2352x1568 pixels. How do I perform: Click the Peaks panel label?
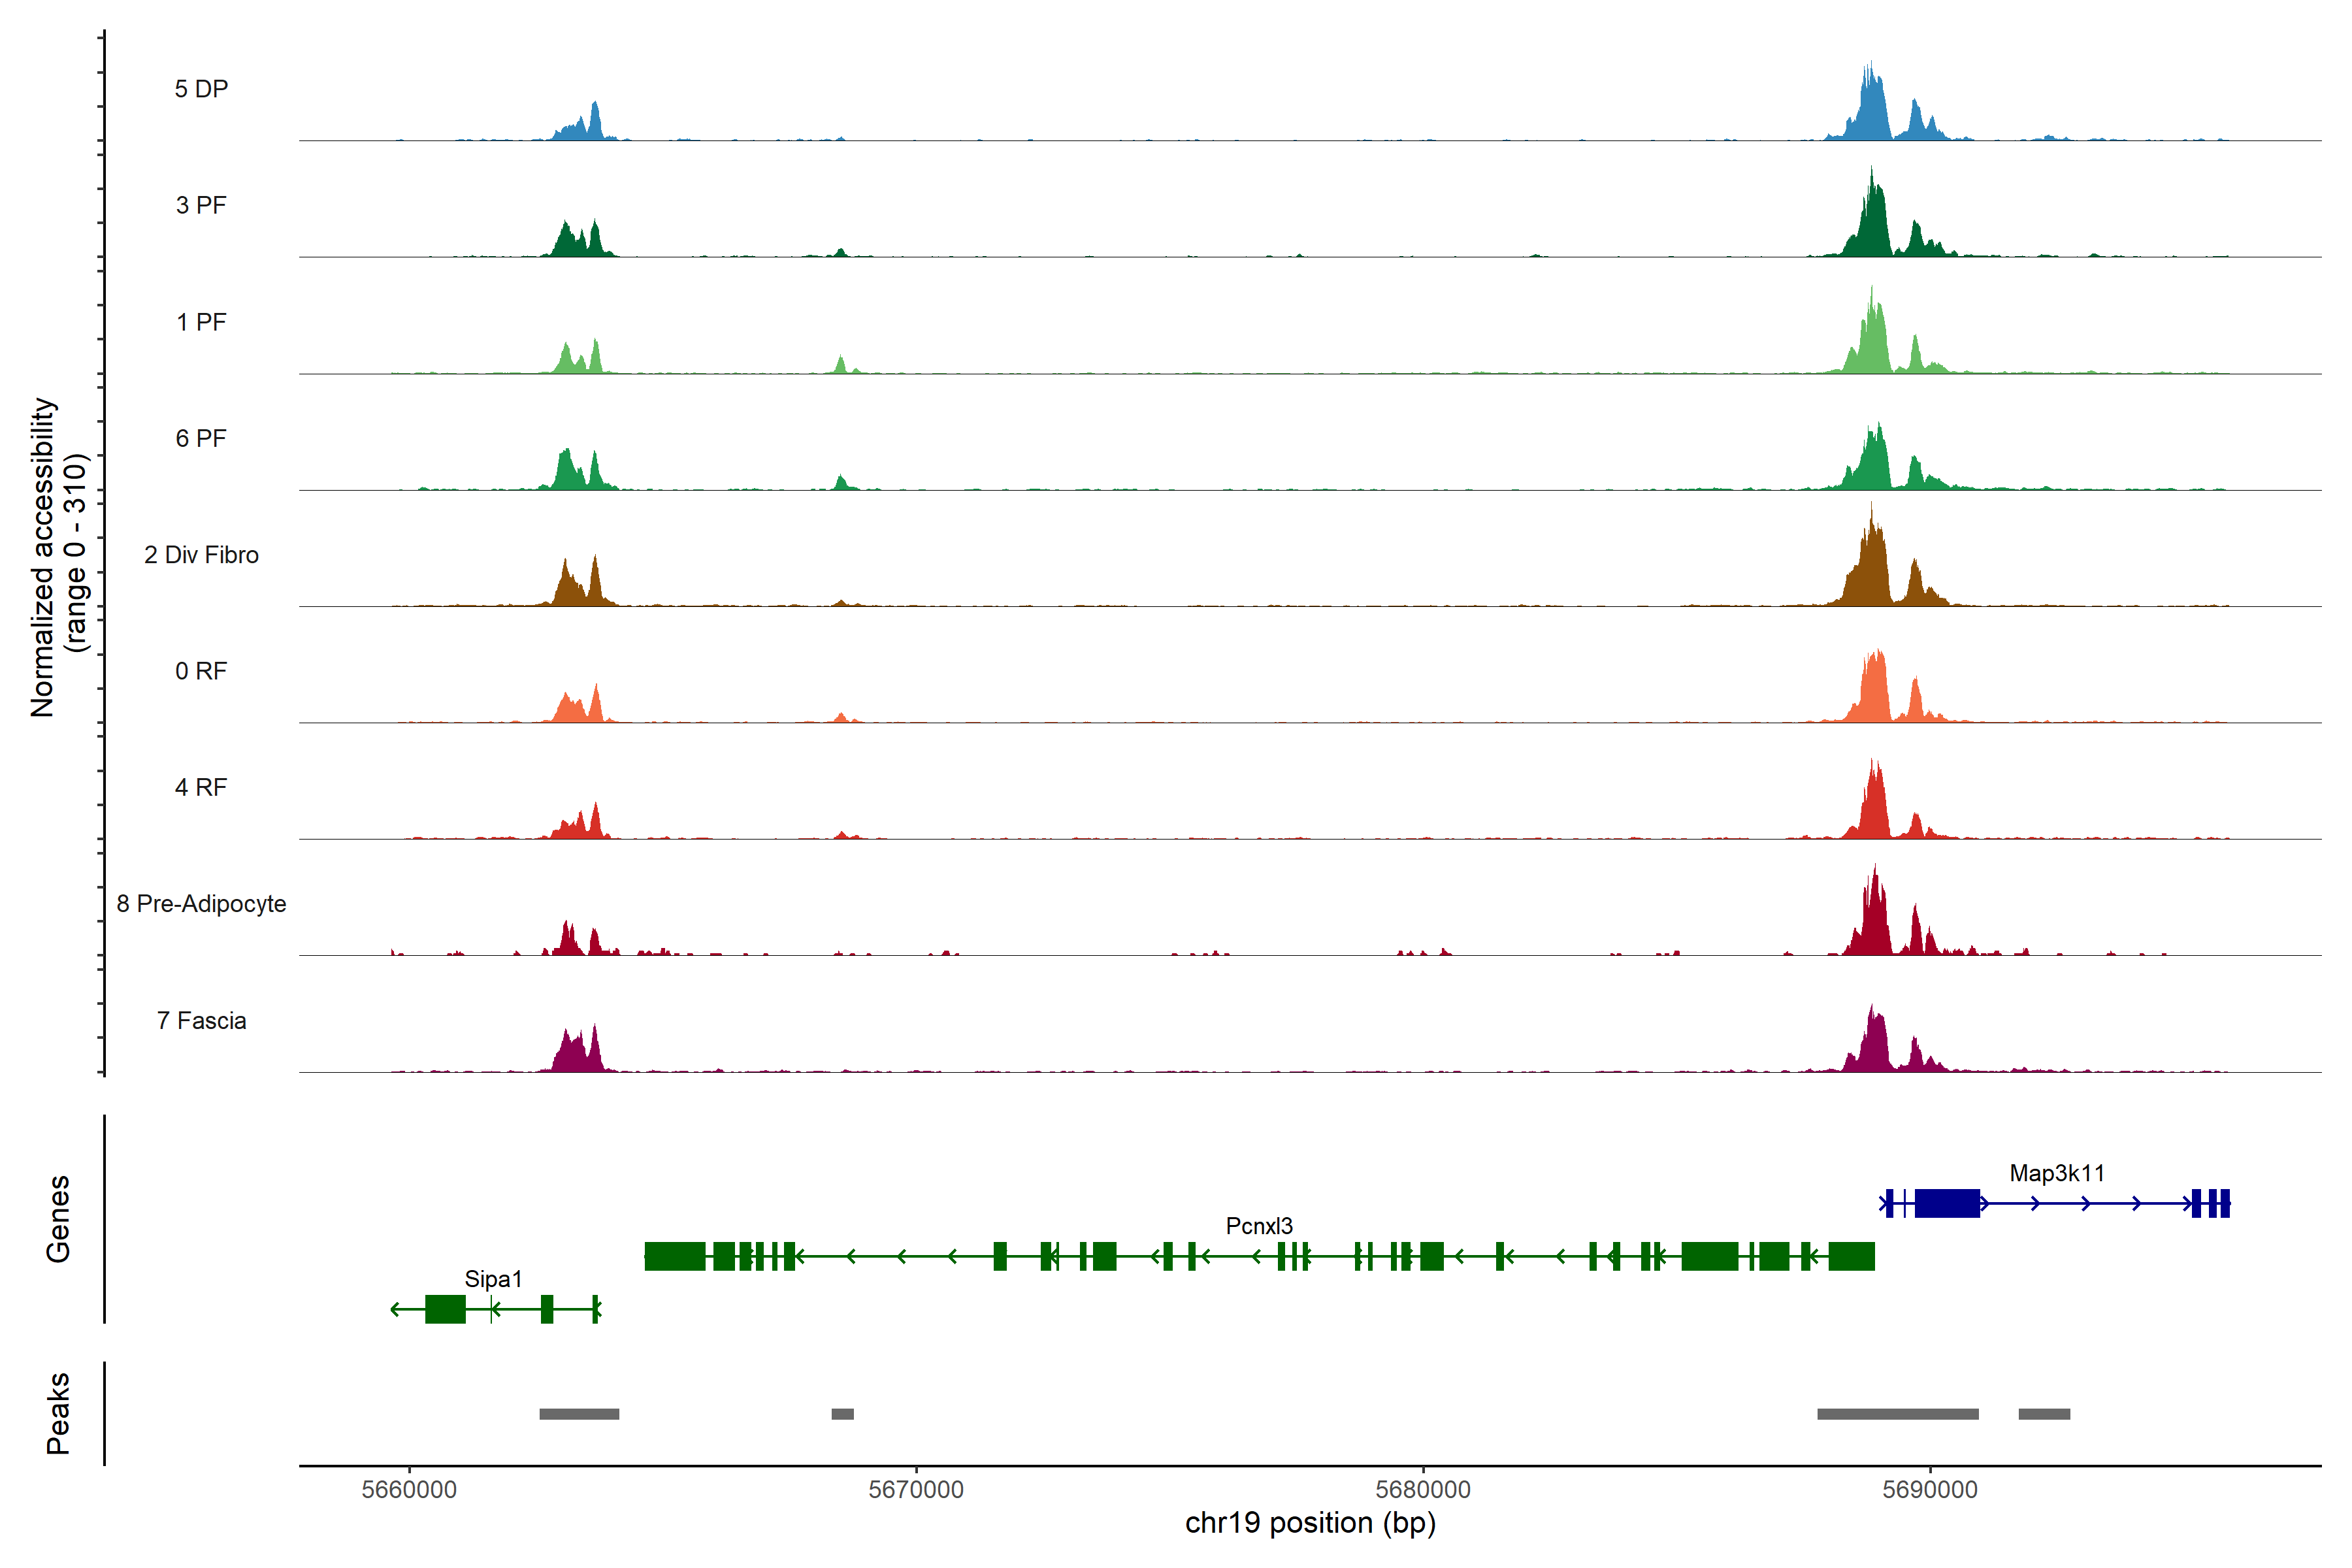pyautogui.click(x=58, y=1413)
